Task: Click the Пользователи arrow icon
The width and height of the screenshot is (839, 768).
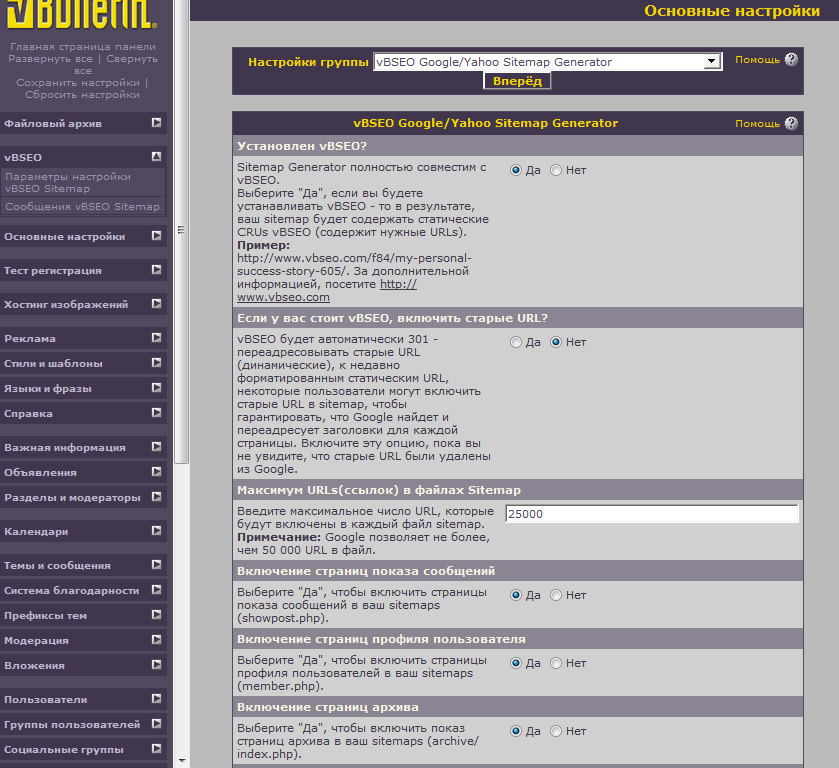Action: tap(156, 698)
